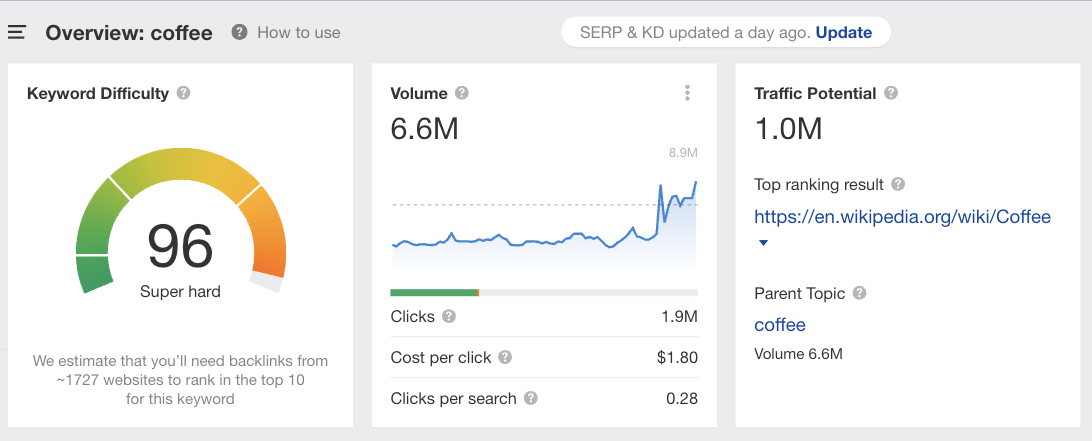
Task: Click help icon beside Top ranking result
Action: coord(898,184)
